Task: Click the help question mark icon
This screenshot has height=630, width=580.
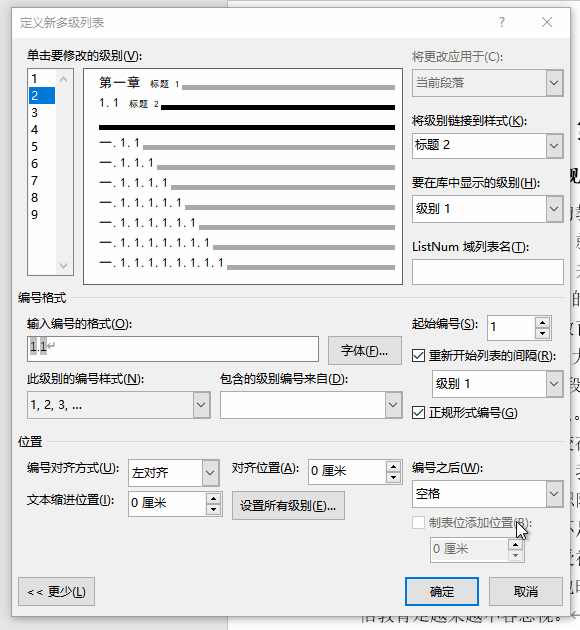Action: point(502,22)
